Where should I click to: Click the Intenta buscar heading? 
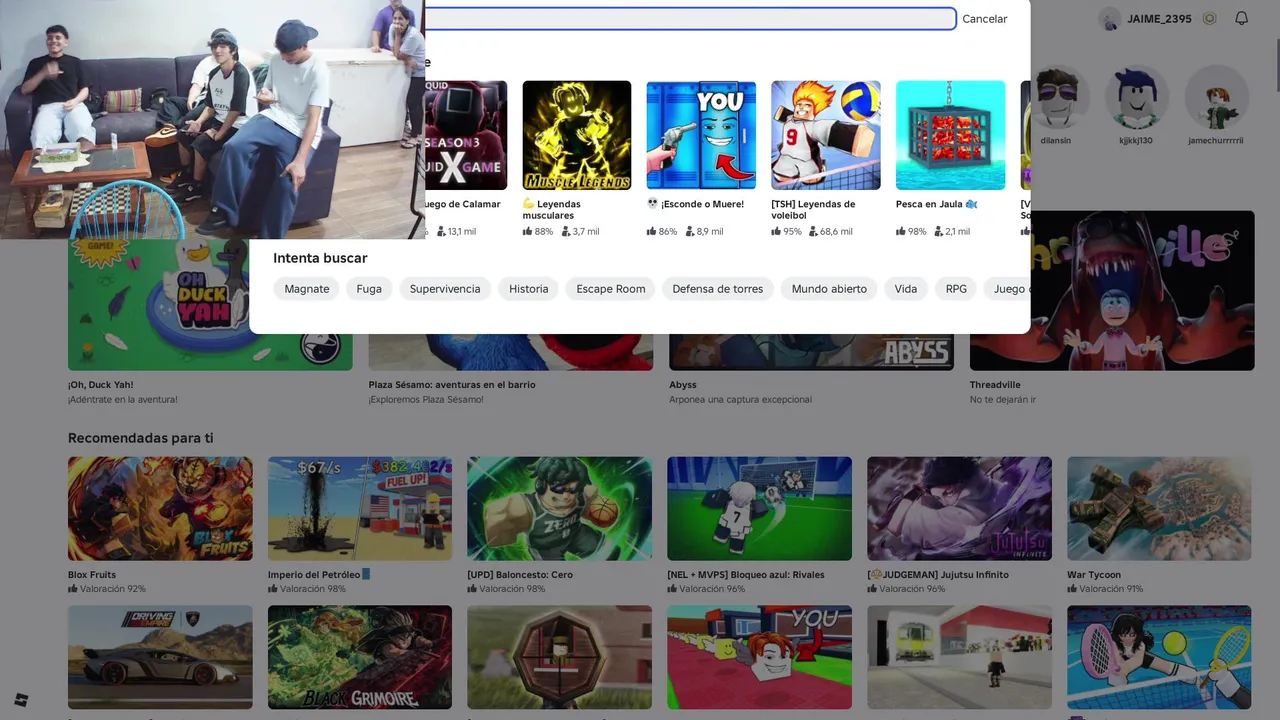pos(320,258)
